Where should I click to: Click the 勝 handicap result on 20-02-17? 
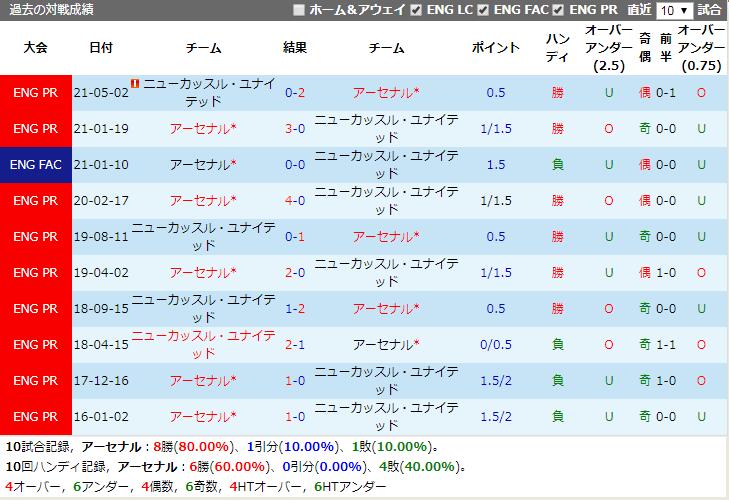[x=557, y=200]
